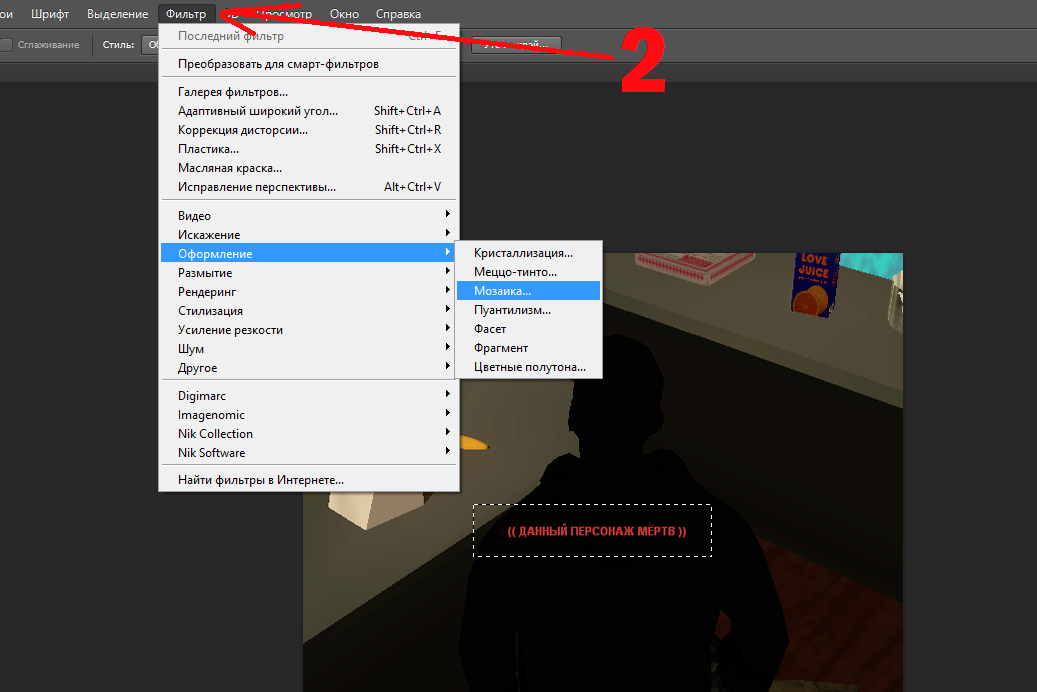Choose Пуантилизм filter
Screen dimensions: 1037x692
[528, 310]
